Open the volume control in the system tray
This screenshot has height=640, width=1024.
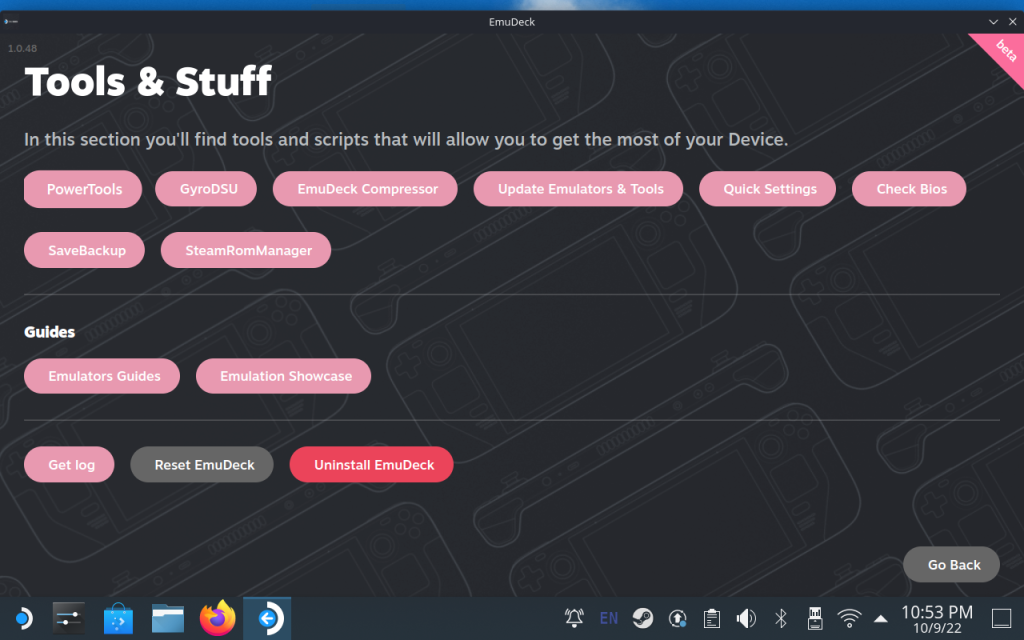(746, 618)
